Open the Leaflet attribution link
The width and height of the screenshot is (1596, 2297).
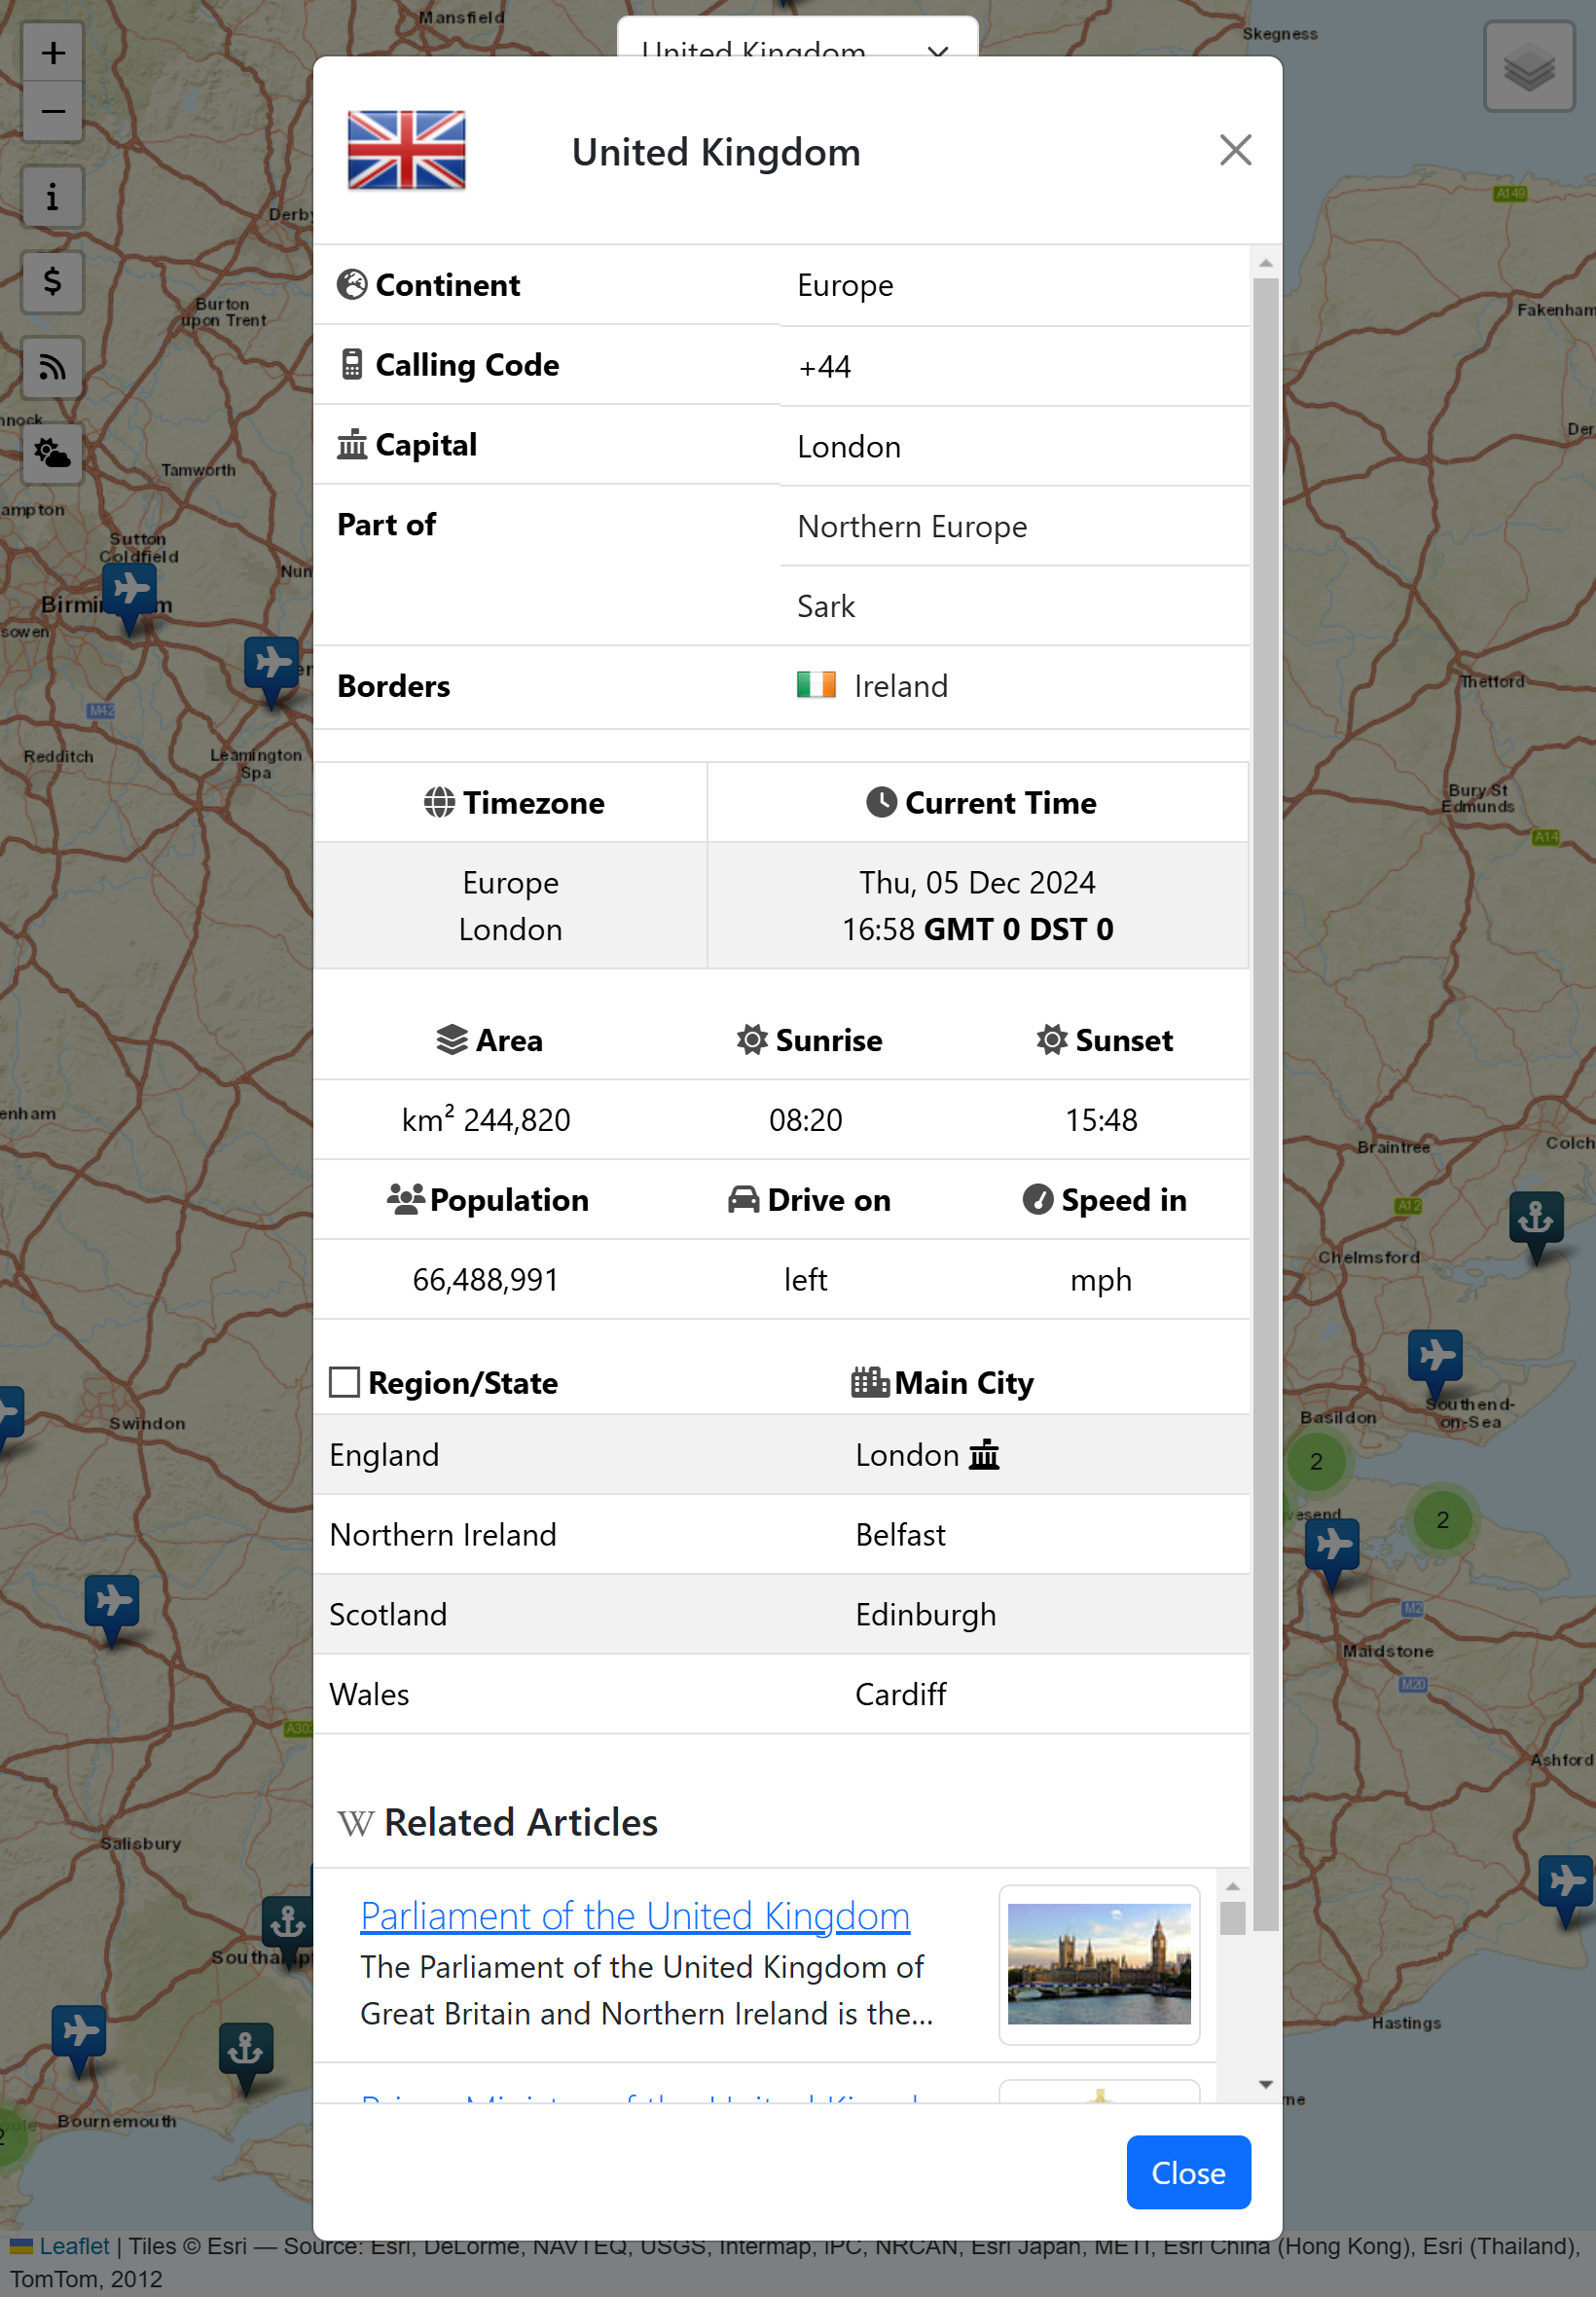[x=73, y=2246]
